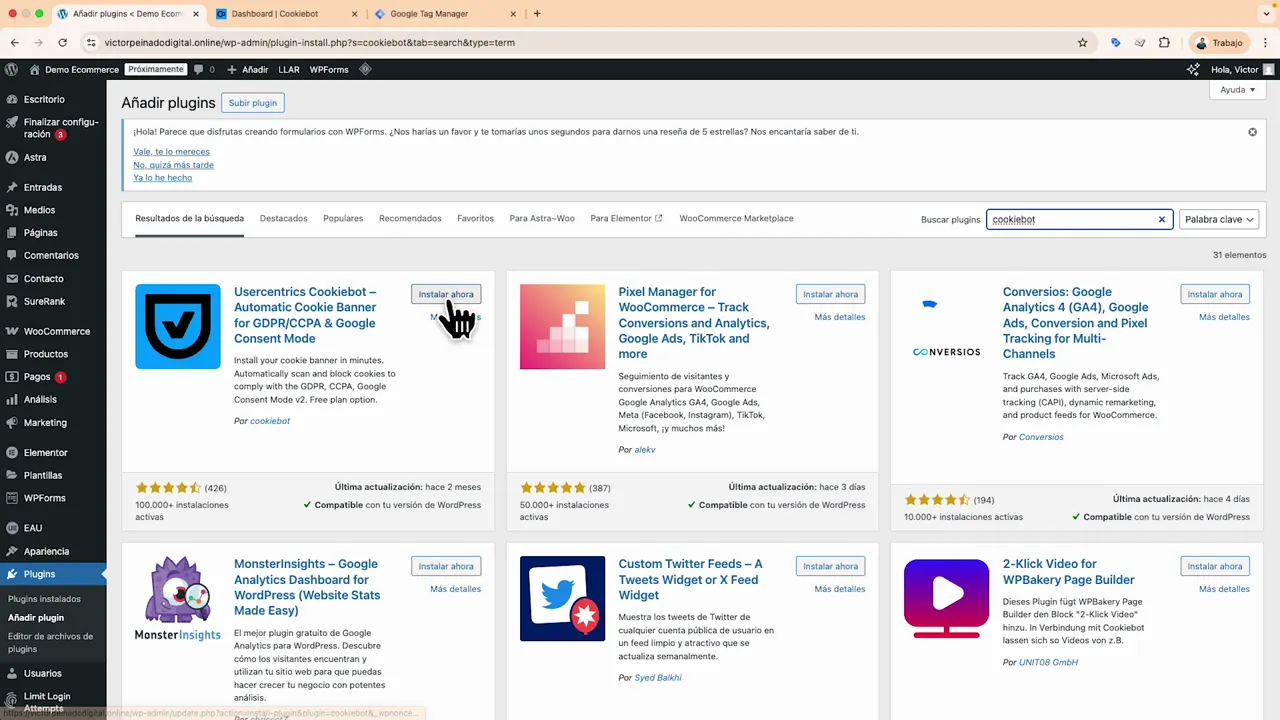
Task: Click the diamond icon beside WPForms in the admin bar
Action: click(365, 69)
